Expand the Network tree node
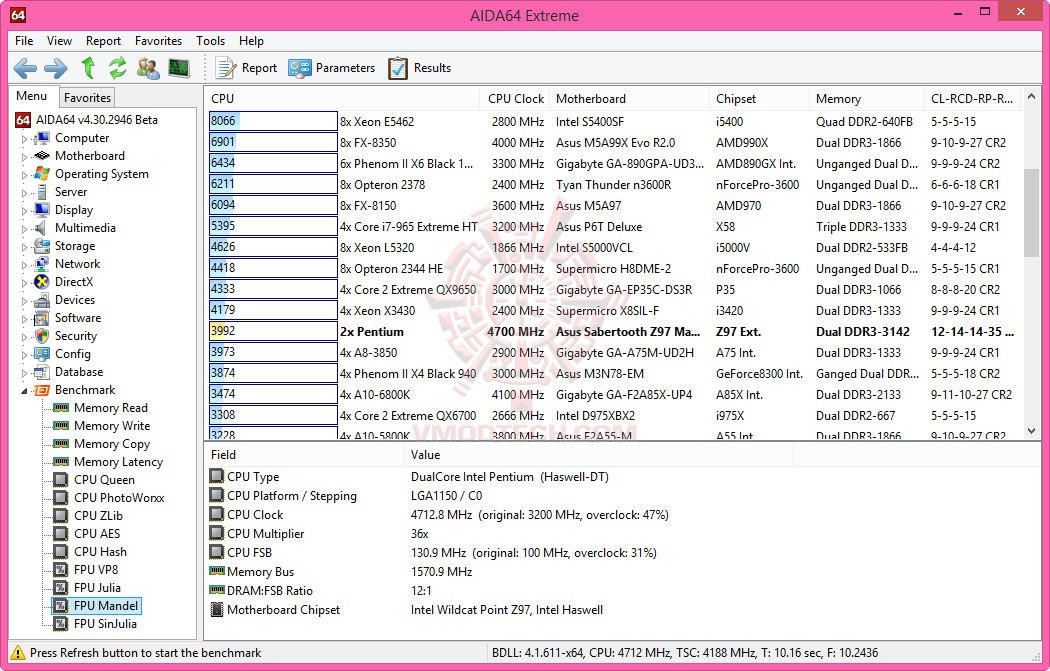Viewport: 1050px width, 671px height. click(x=25, y=265)
